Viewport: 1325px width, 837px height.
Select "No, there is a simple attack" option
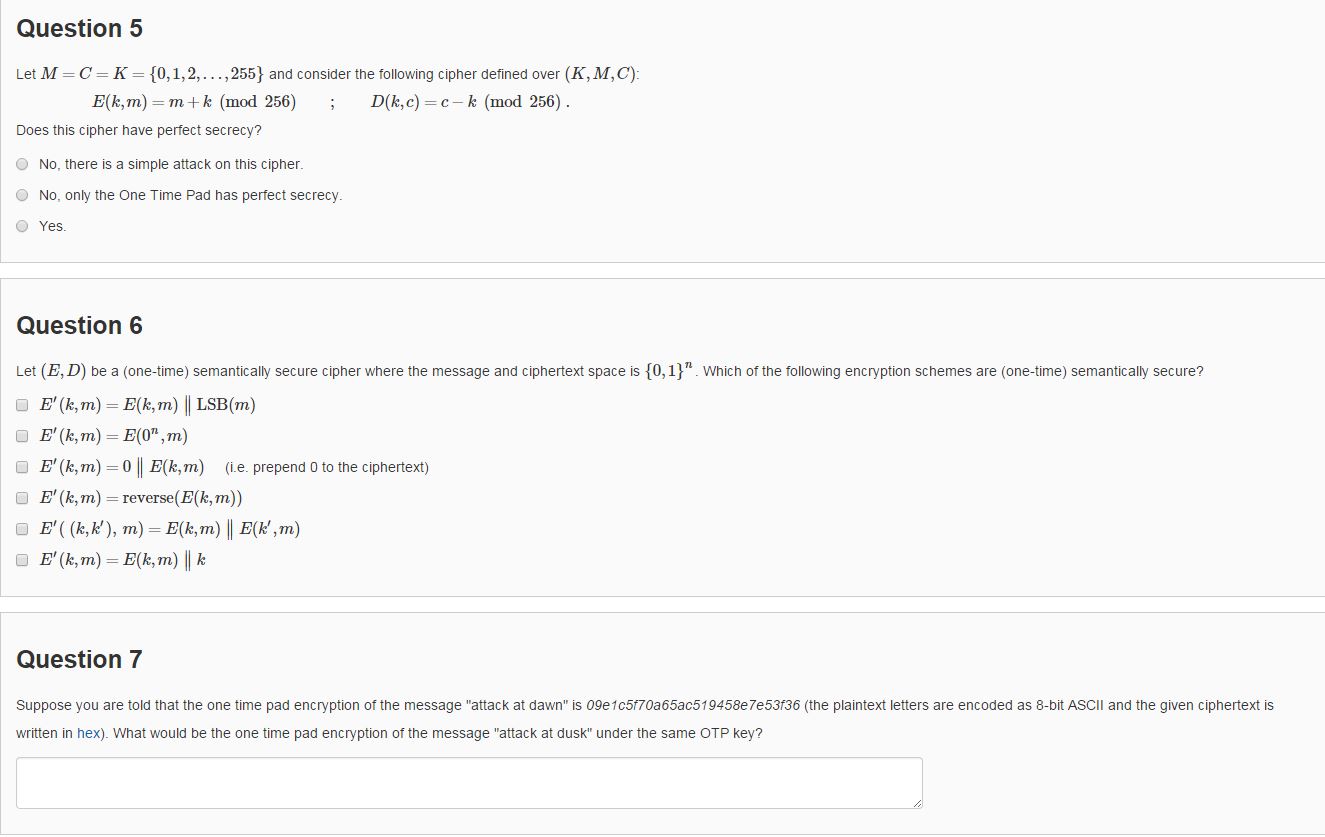[x=23, y=164]
